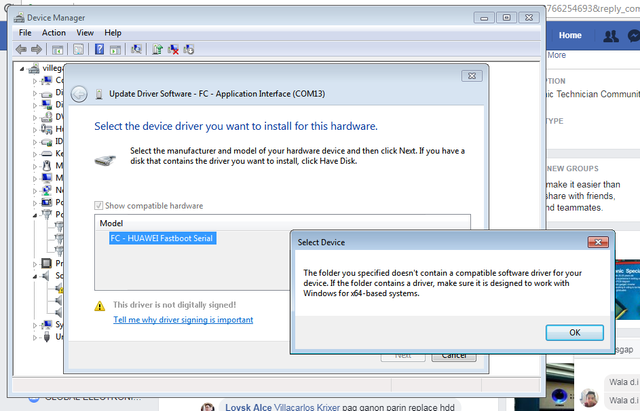The image size is (640, 411).
Task: Expand the Universal Serial Bus controllers category
Action: [35, 338]
